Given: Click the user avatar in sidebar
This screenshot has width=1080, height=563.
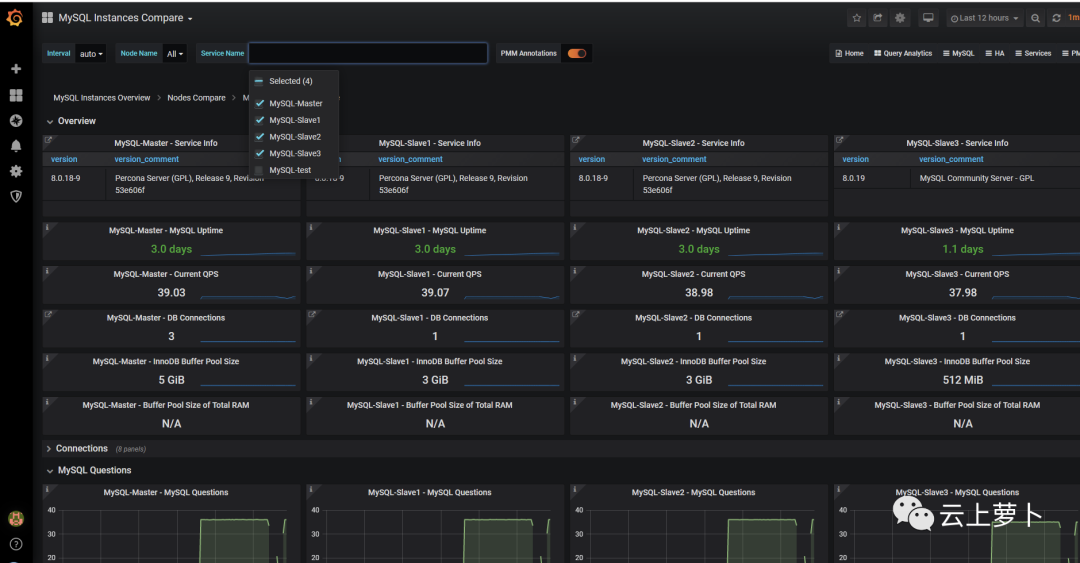Looking at the screenshot, I should [16, 518].
